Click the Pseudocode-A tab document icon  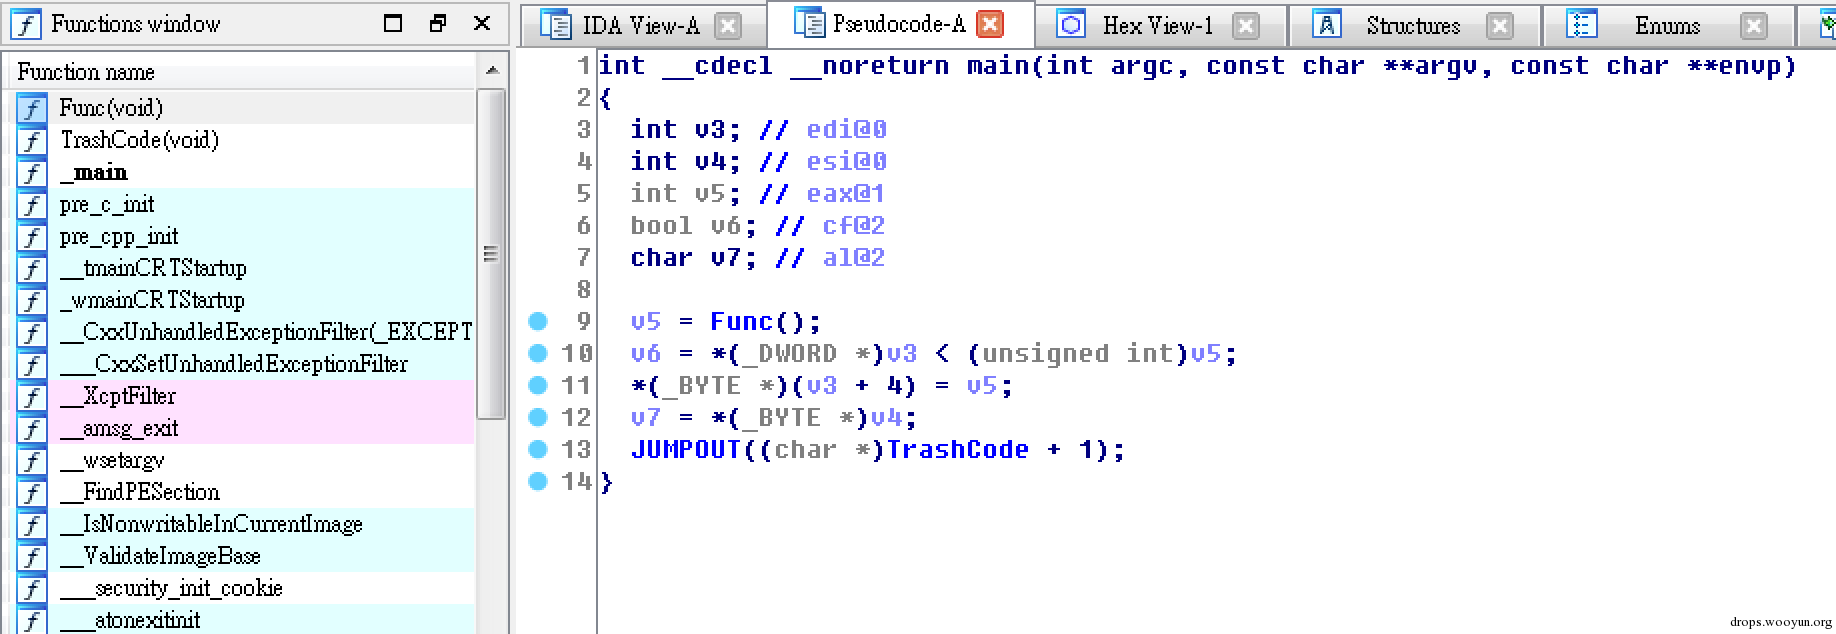click(809, 22)
